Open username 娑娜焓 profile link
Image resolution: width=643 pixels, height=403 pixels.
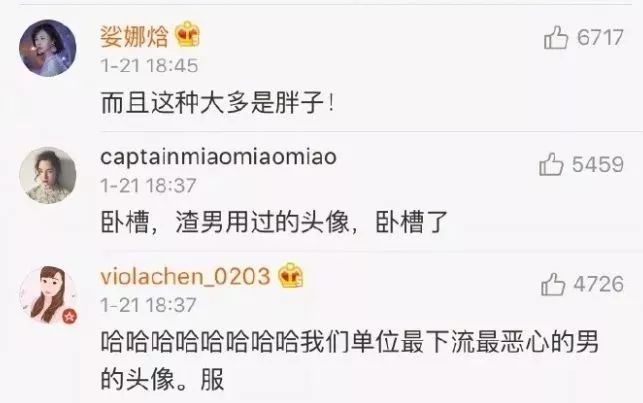[135, 36]
